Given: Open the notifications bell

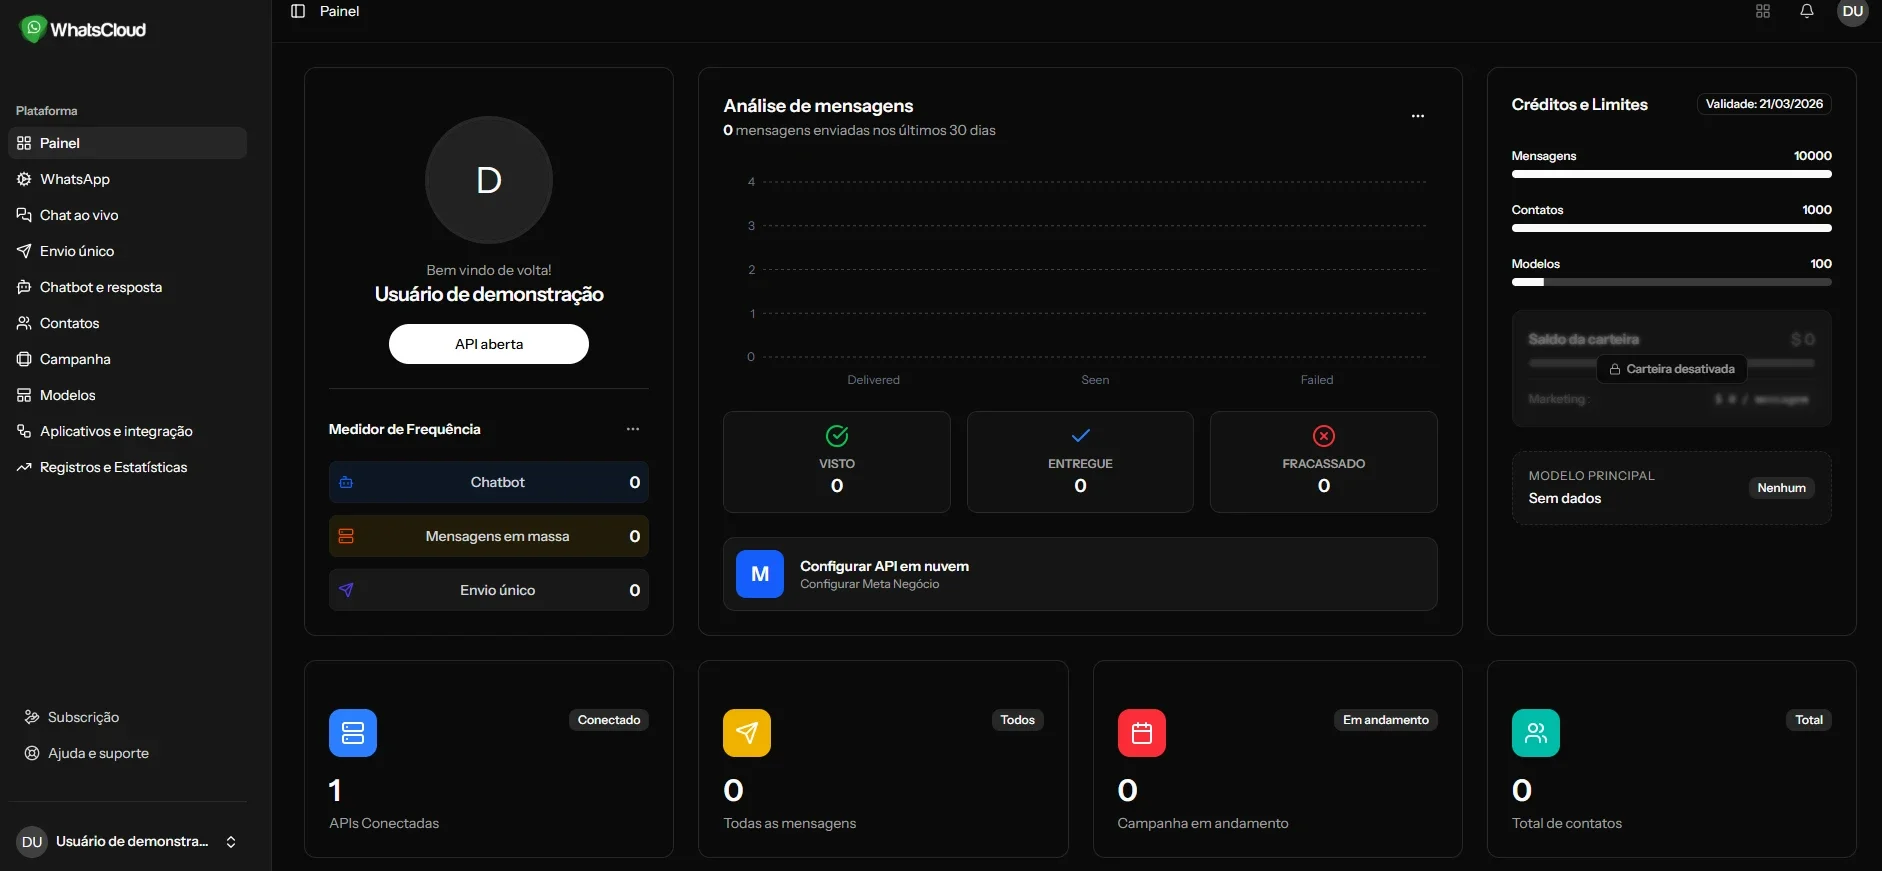Looking at the screenshot, I should [x=1807, y=11].
